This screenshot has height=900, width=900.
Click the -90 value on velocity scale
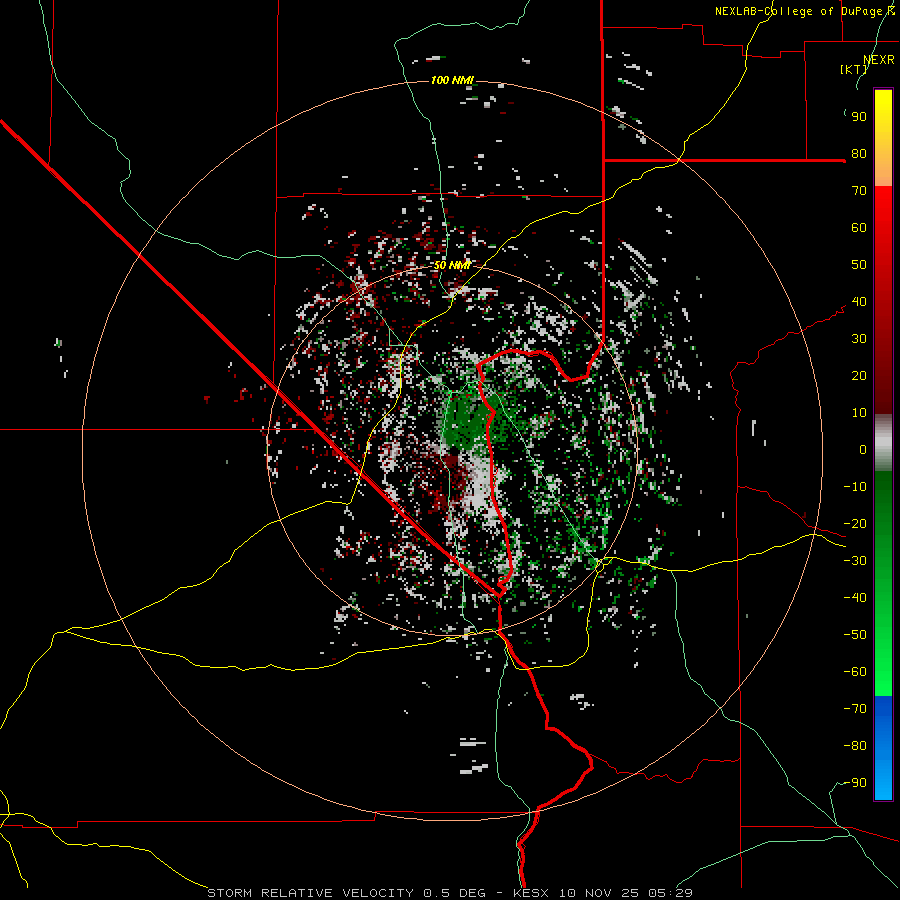click(x=855, y=783)
